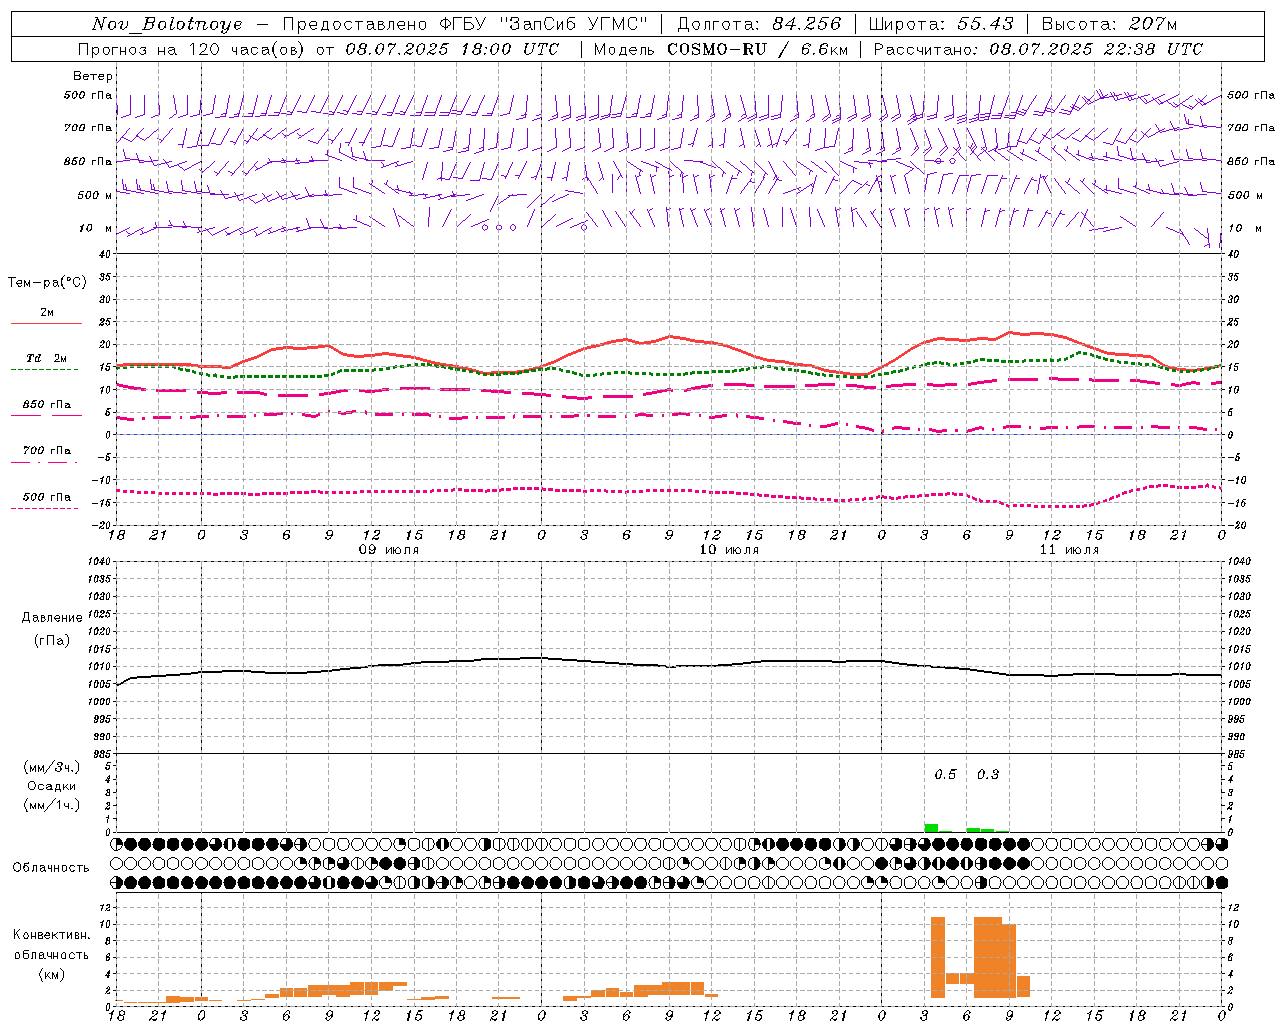This screenshot has height=1024, width=1280.
Task: Click the solid red 2м temperature curve
Action: [x=670, y=337]
